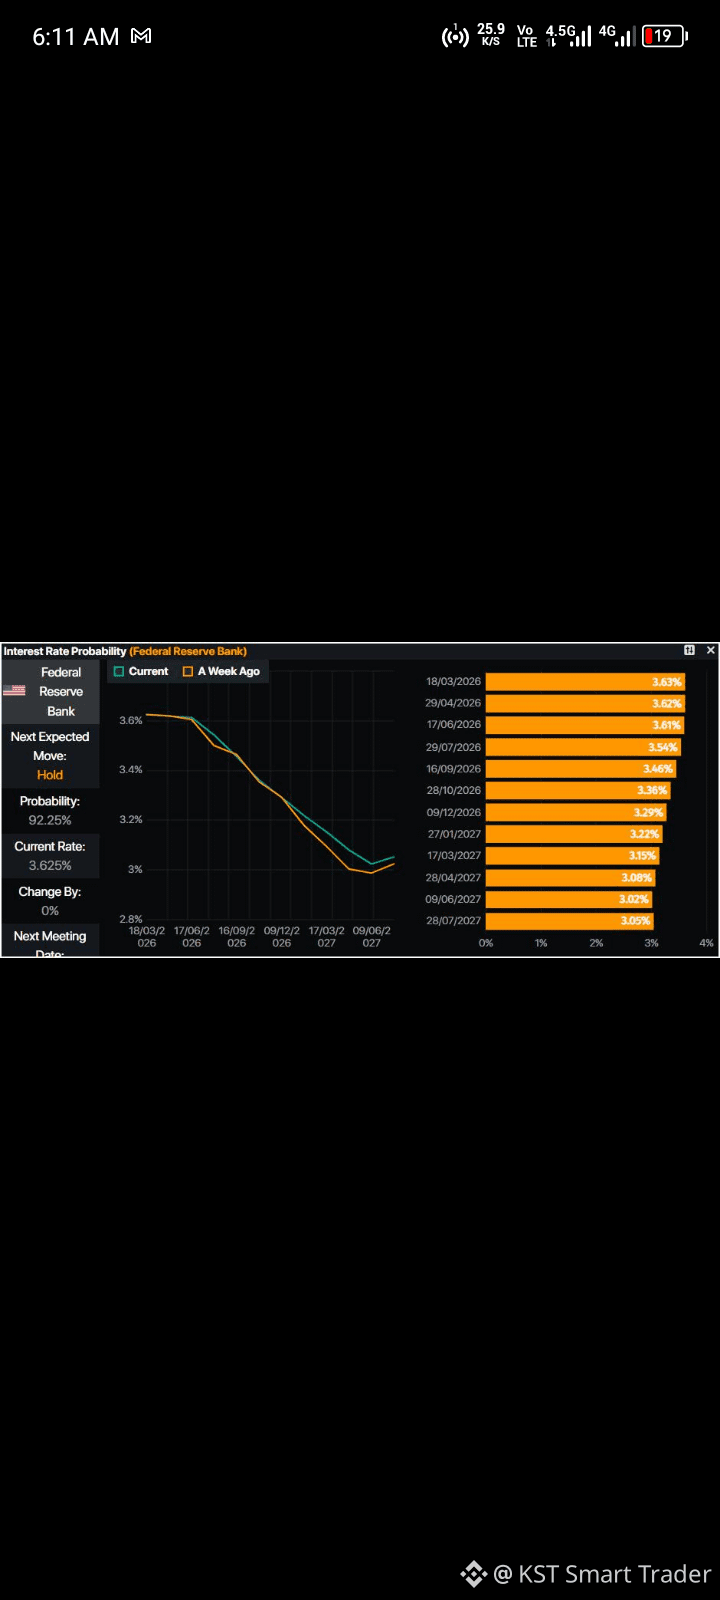The image size is (720, 1600).
Task: Click the Next Expected Move label
Action: [x=50, y=746]
